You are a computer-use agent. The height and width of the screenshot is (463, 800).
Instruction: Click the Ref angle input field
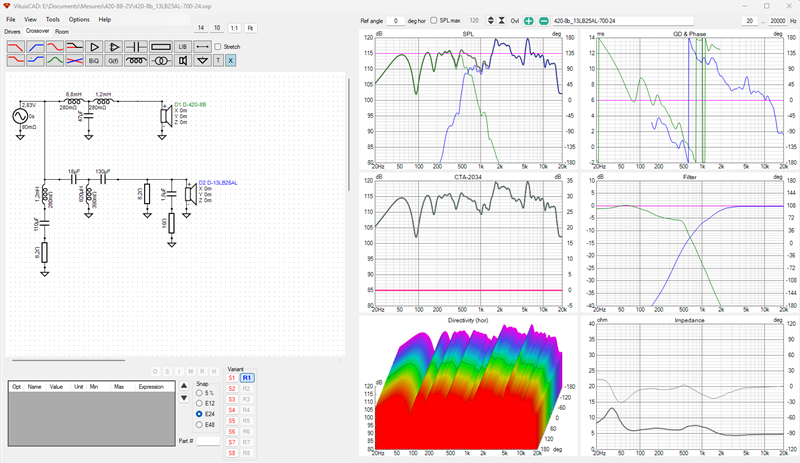point(395,21)
